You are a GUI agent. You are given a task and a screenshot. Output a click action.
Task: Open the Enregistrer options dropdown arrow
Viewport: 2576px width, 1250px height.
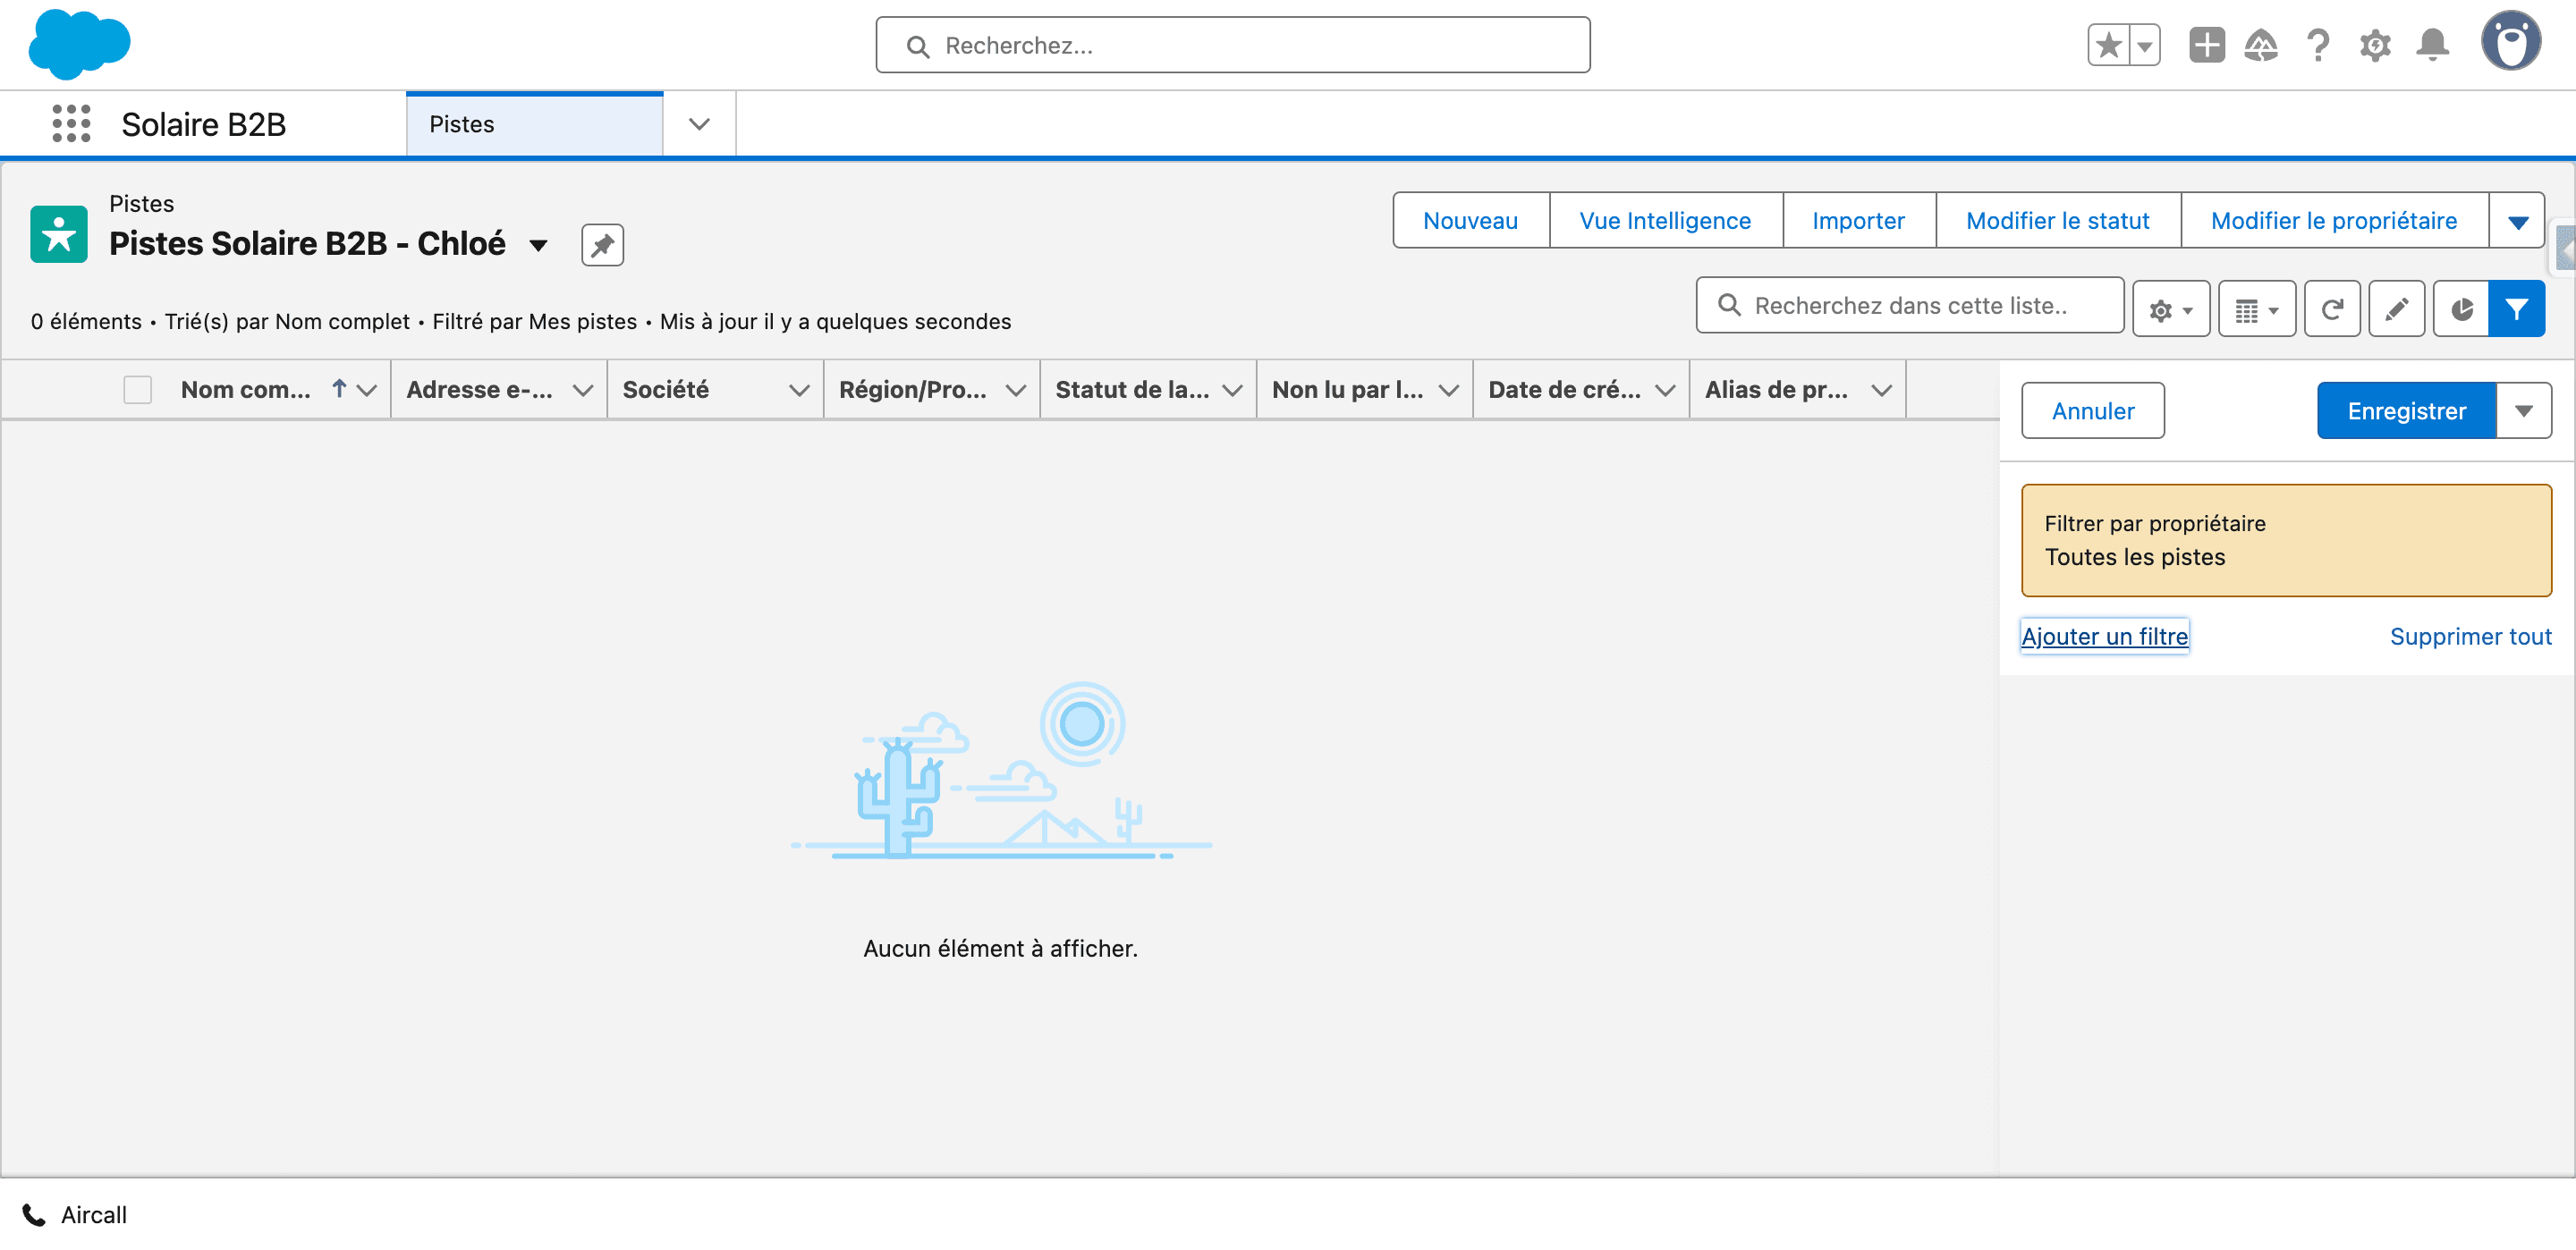coord(2523,411)
